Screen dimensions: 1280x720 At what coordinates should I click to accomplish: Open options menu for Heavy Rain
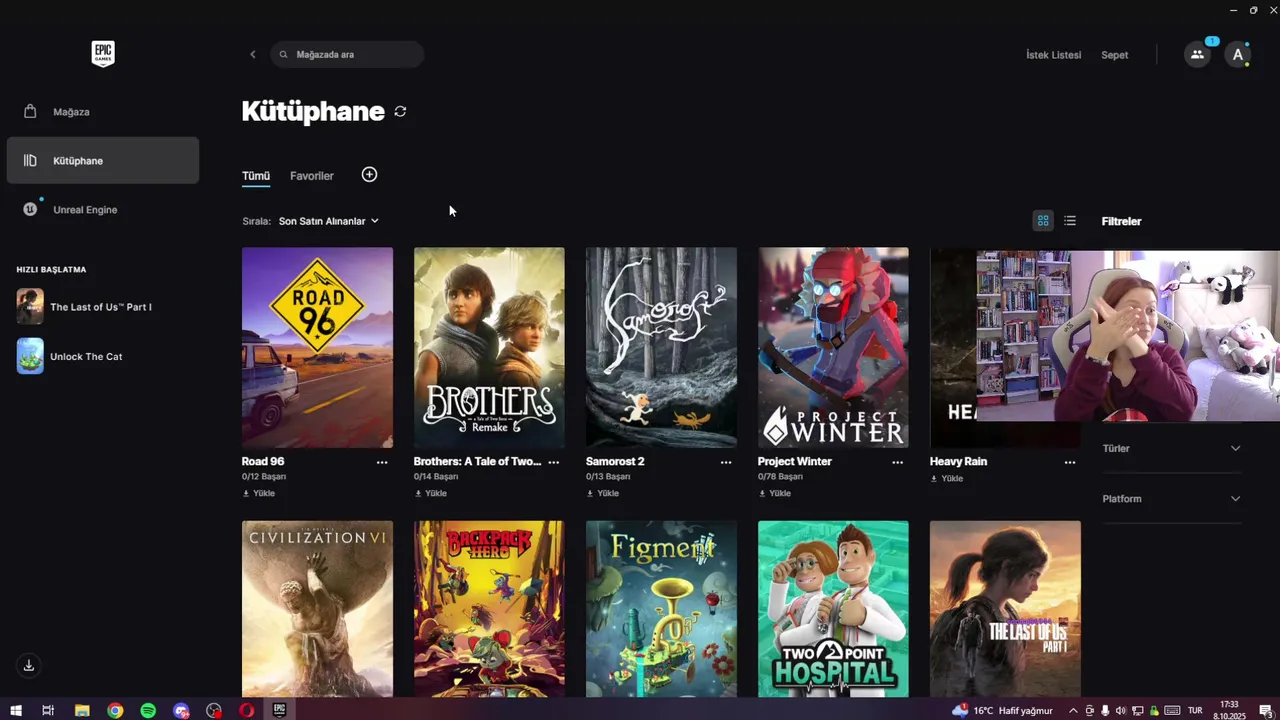[x=1070, y=462]
